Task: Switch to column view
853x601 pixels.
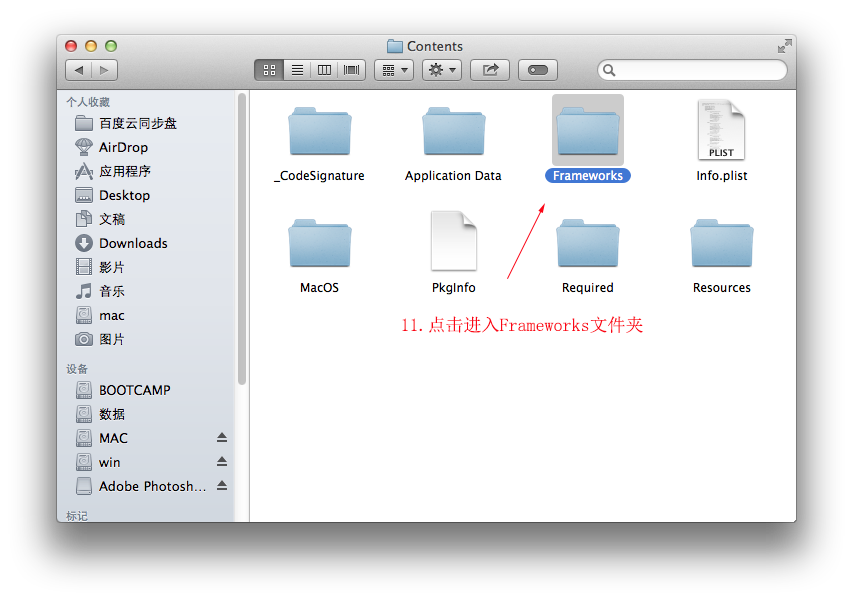Action: coord(324,70)
